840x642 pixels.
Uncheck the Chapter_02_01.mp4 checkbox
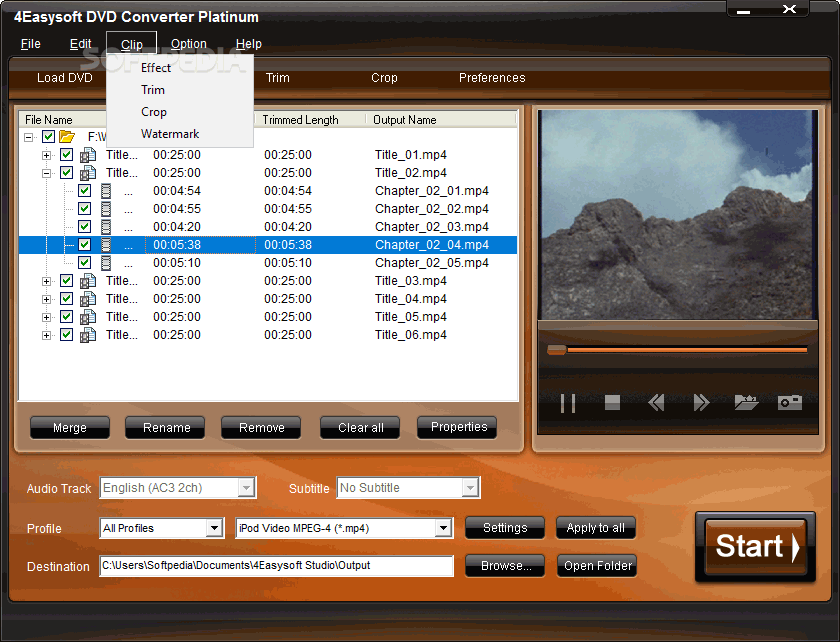(84, 191)
